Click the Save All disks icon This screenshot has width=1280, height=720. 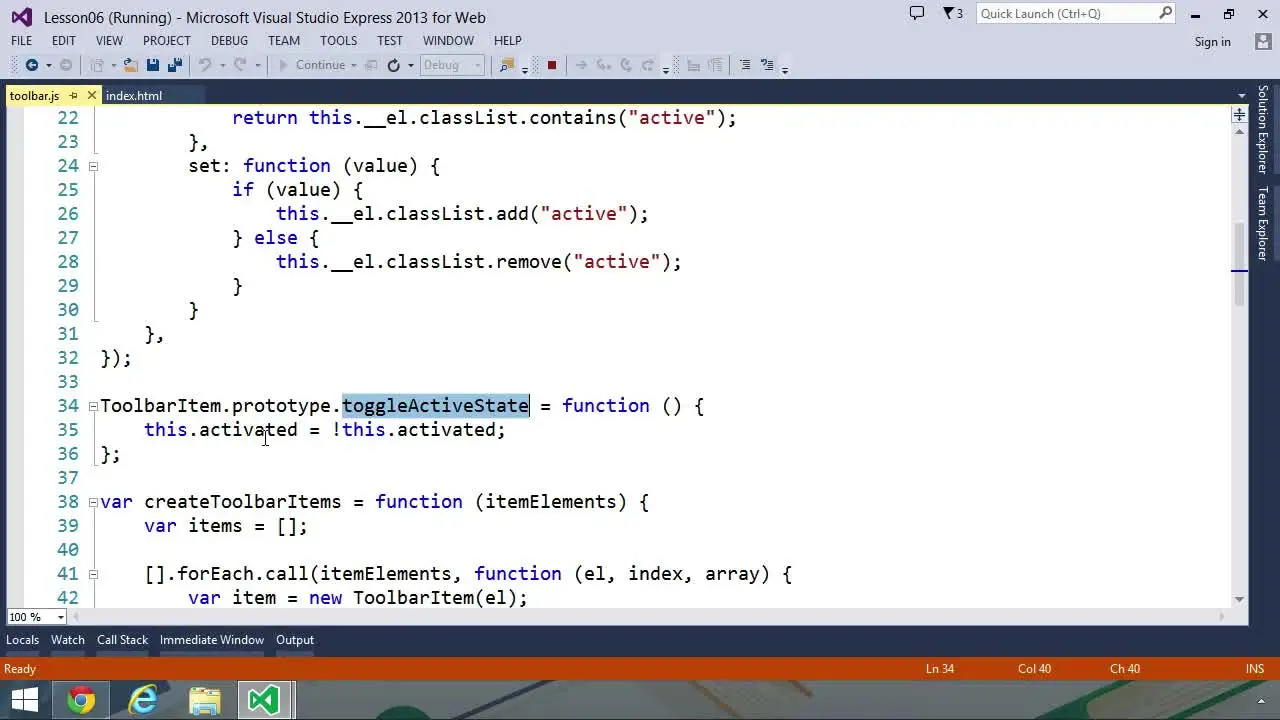pos(175,65)
